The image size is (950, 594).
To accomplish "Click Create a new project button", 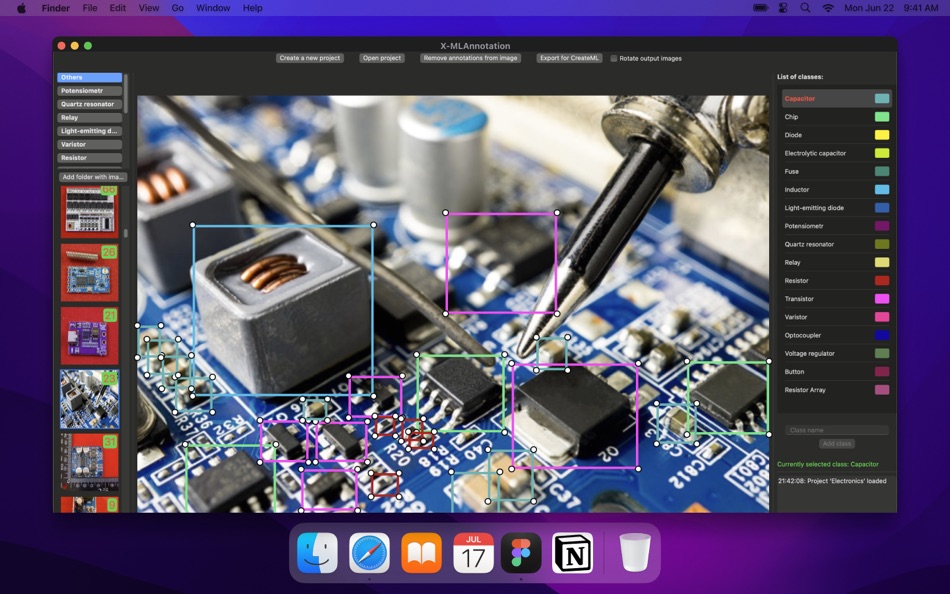I will pos(310,58).
